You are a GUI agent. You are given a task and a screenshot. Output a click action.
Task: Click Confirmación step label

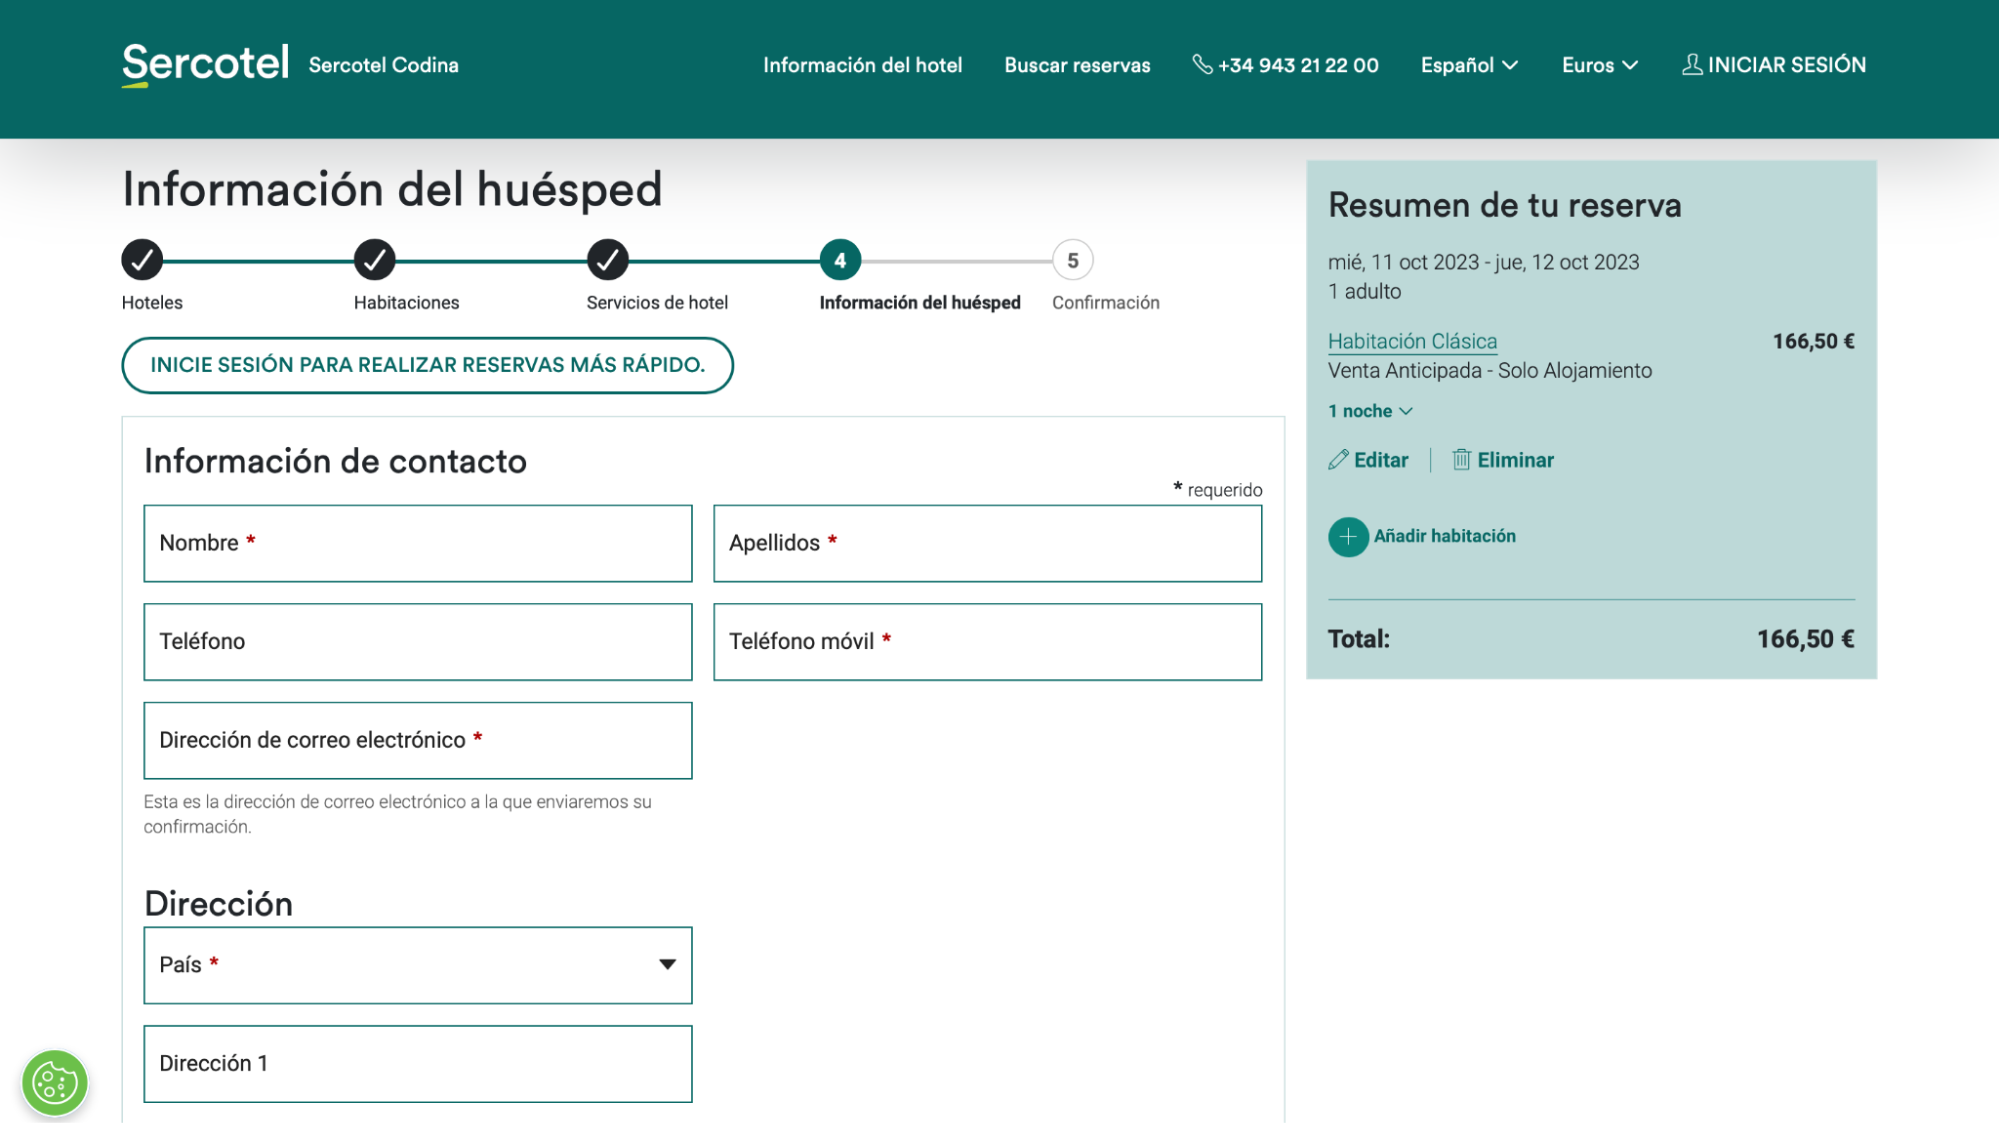[x=1106, y=303]
